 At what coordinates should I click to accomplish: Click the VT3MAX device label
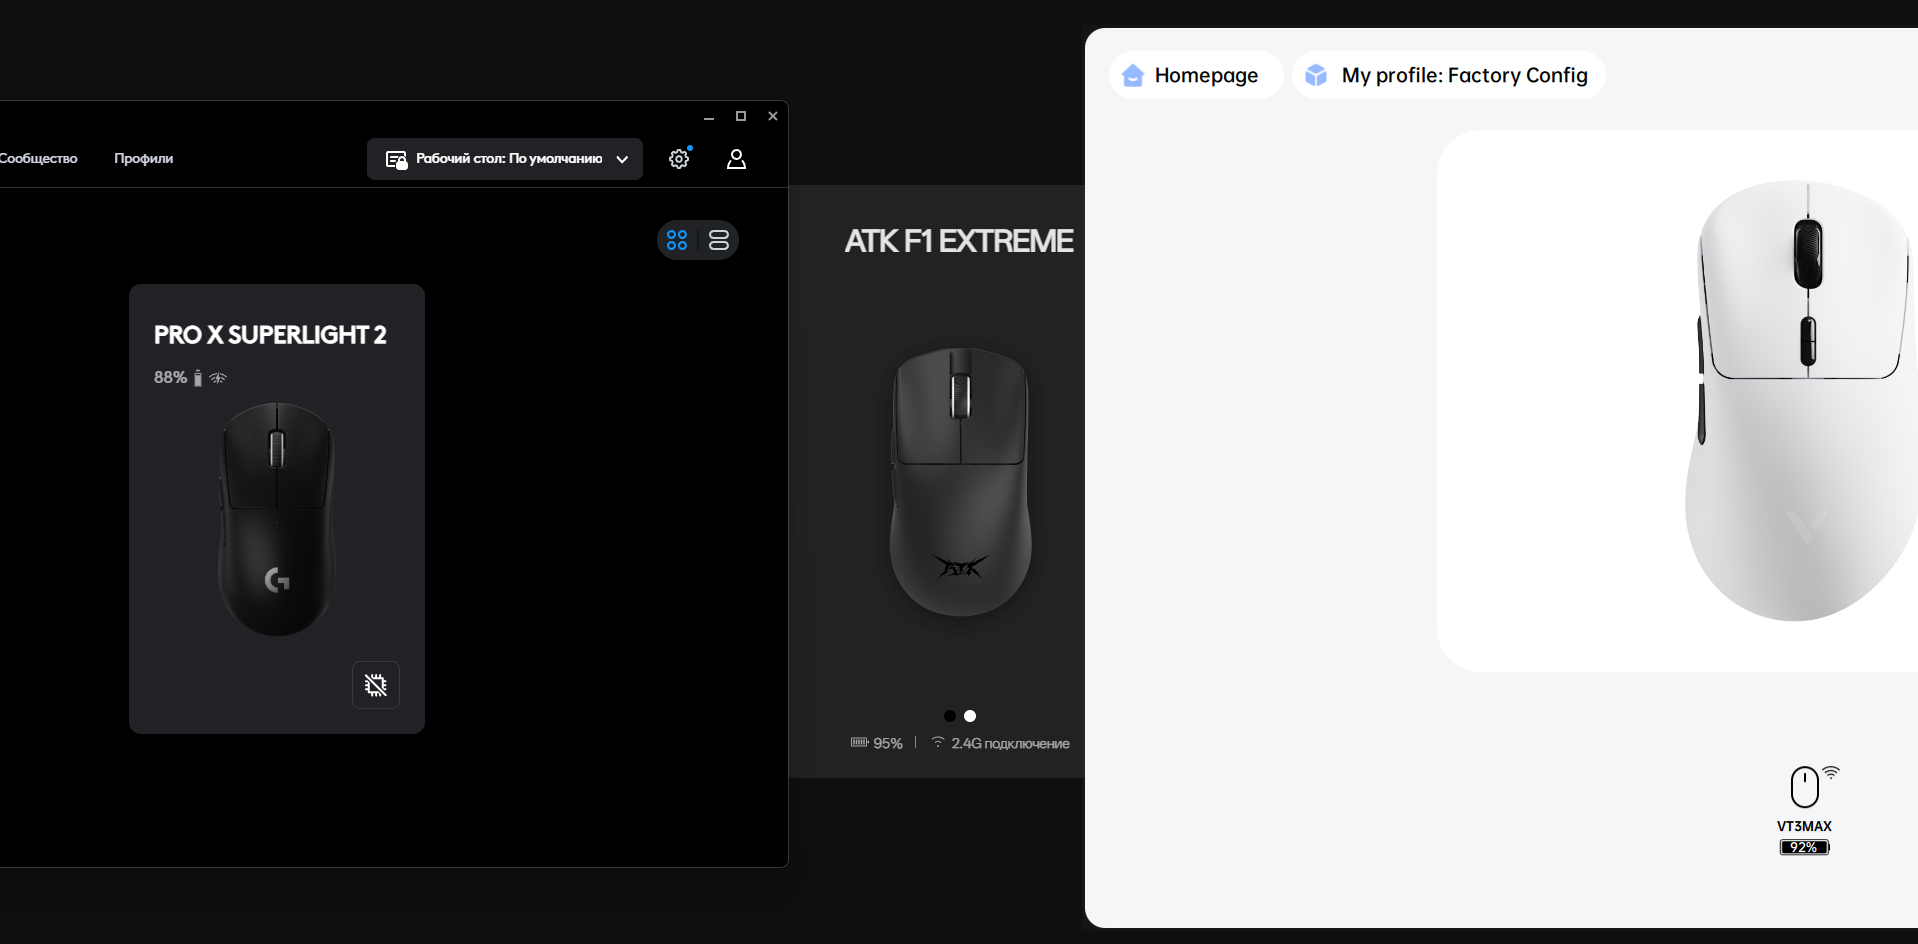(x=1804, y=826)
